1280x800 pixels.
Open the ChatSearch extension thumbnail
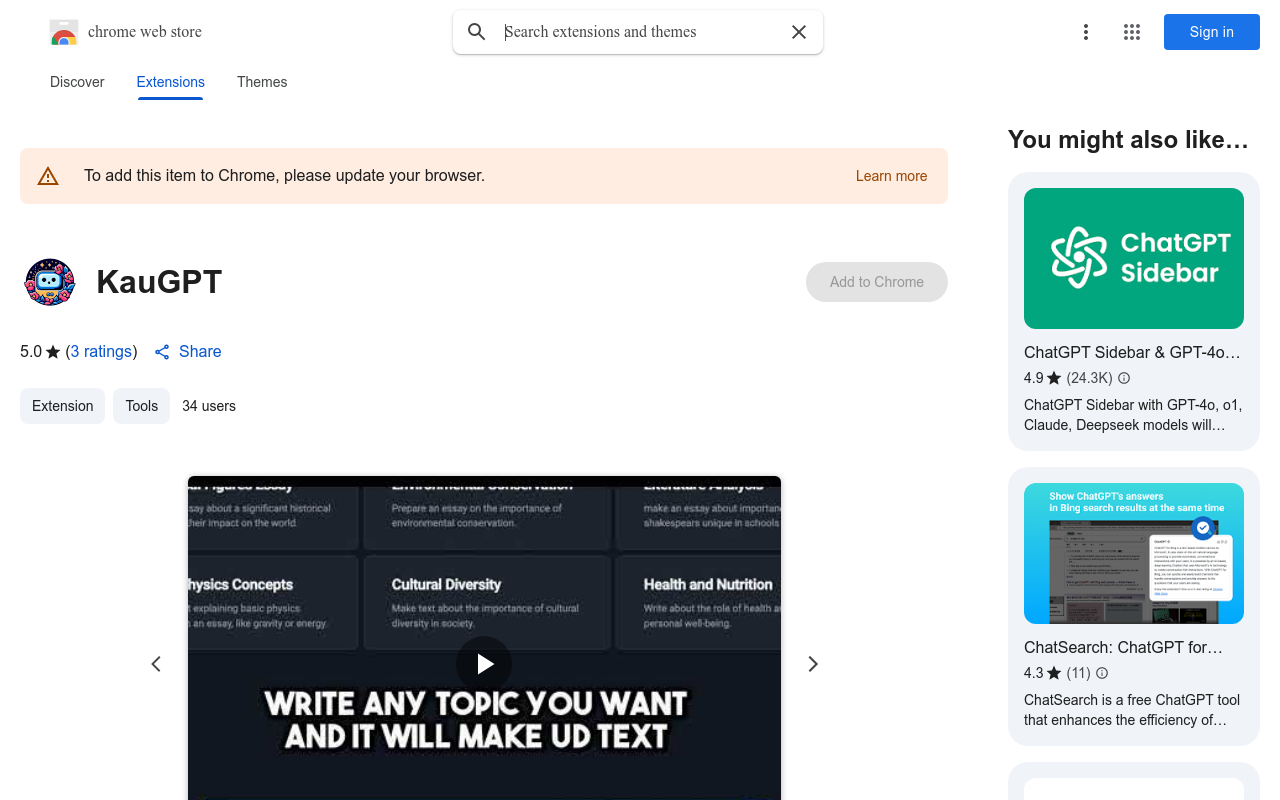tap(1134, 553)
